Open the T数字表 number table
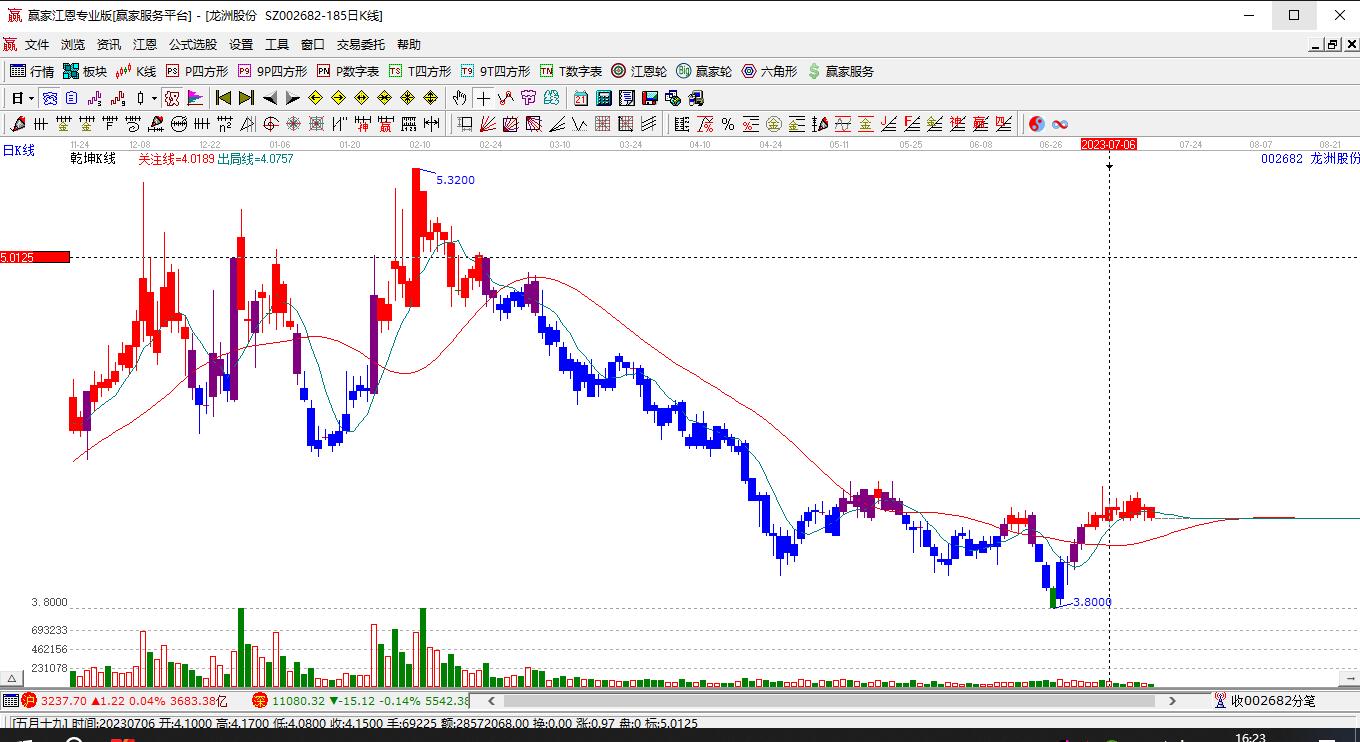This screenshot has width=1360, height=742. pyautogui.click(x=571, y=71)
